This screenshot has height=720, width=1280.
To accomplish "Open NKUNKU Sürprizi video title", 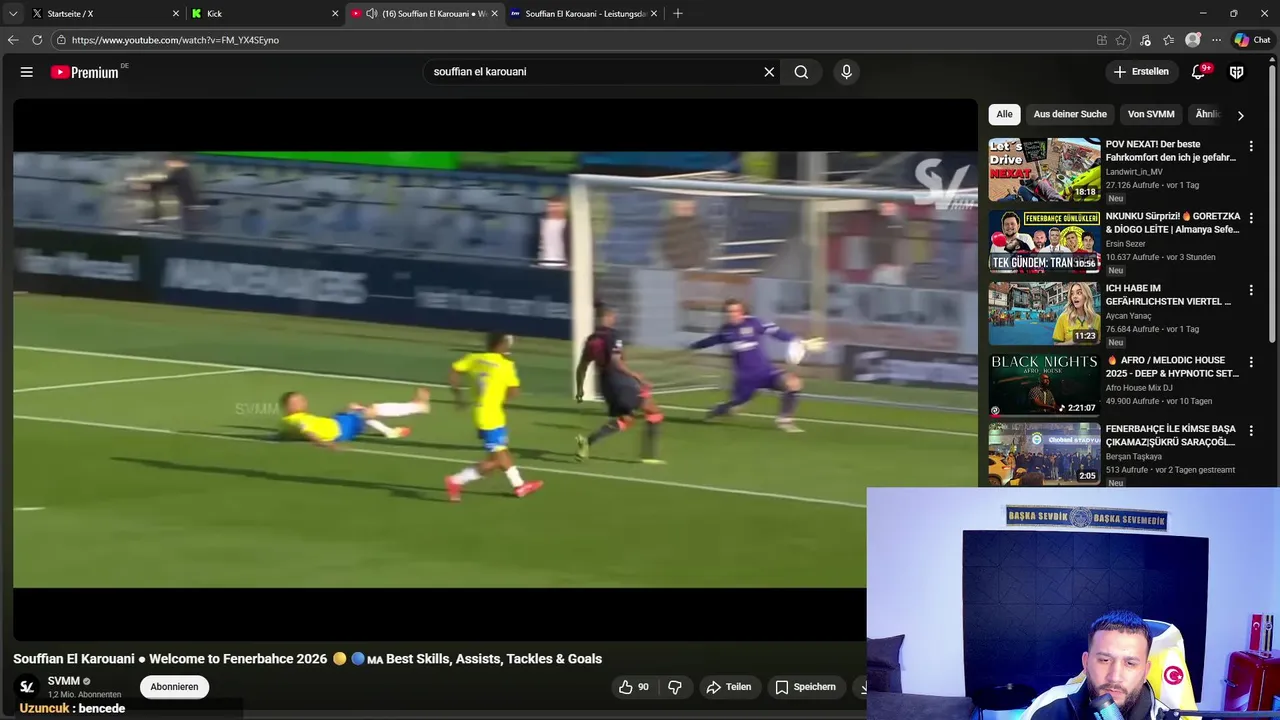I will (x=1173, y=223).
